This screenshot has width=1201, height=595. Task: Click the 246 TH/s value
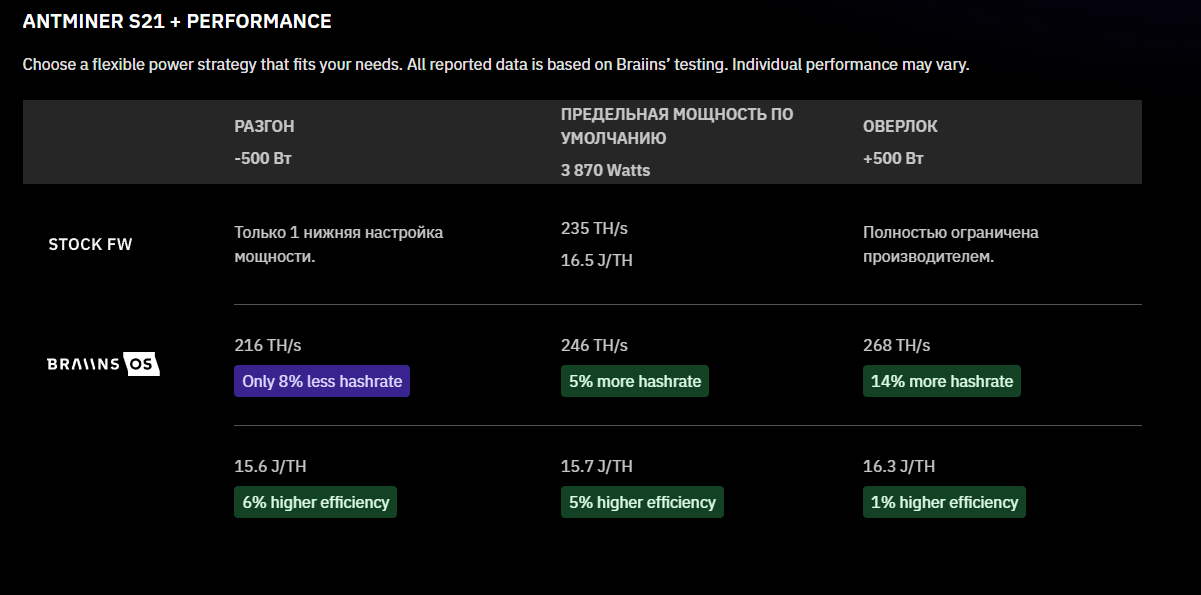click(594, 345)
